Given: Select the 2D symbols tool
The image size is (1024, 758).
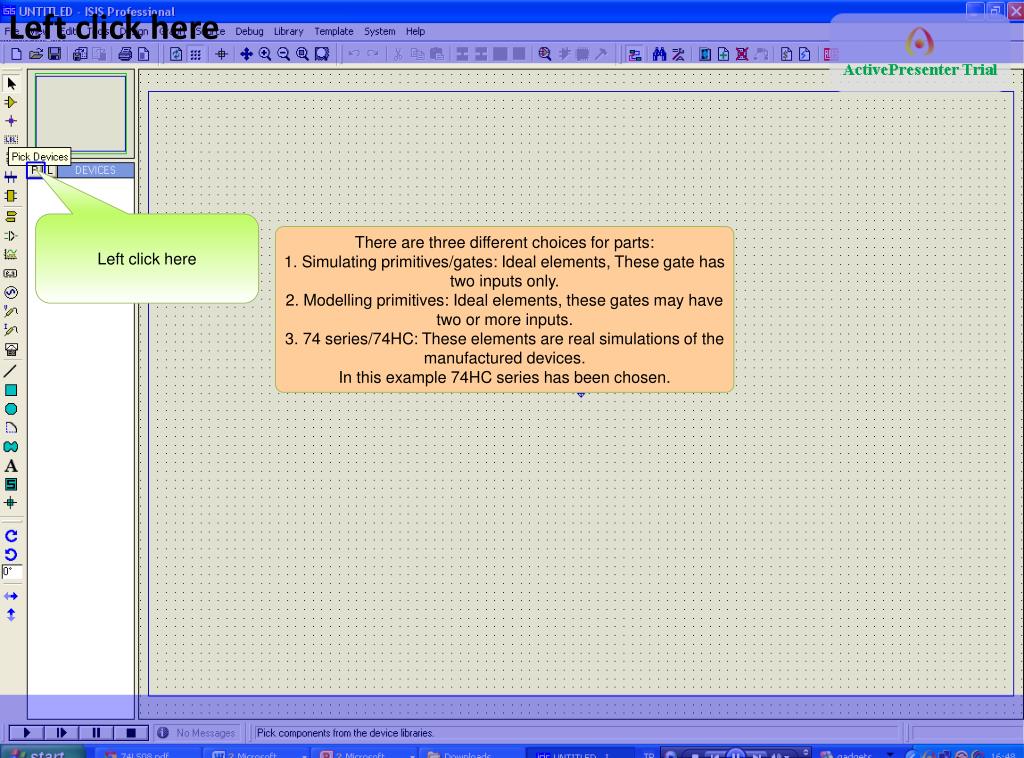Looking at the screenshot, I should coord(11,484).
